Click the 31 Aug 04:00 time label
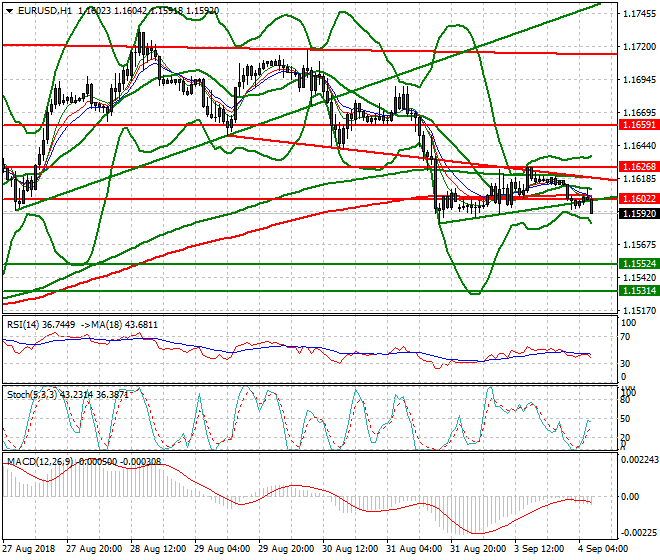The height and width of the screenshot is (560, 660). point(414,549)
